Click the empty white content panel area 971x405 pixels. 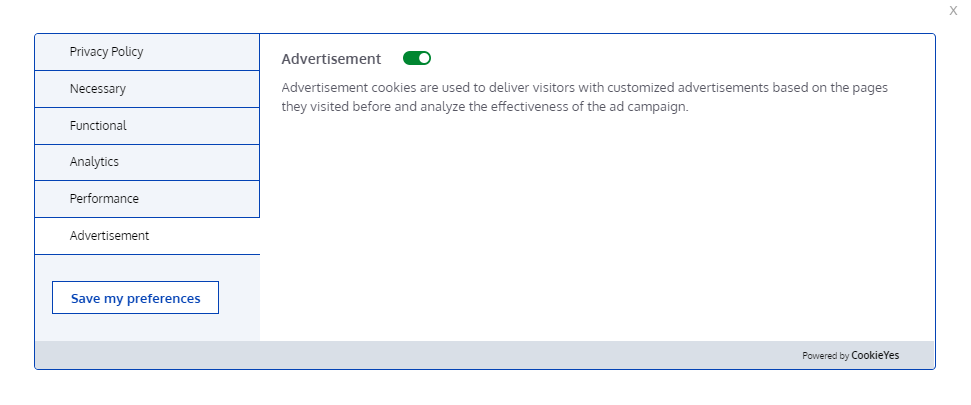597,229
